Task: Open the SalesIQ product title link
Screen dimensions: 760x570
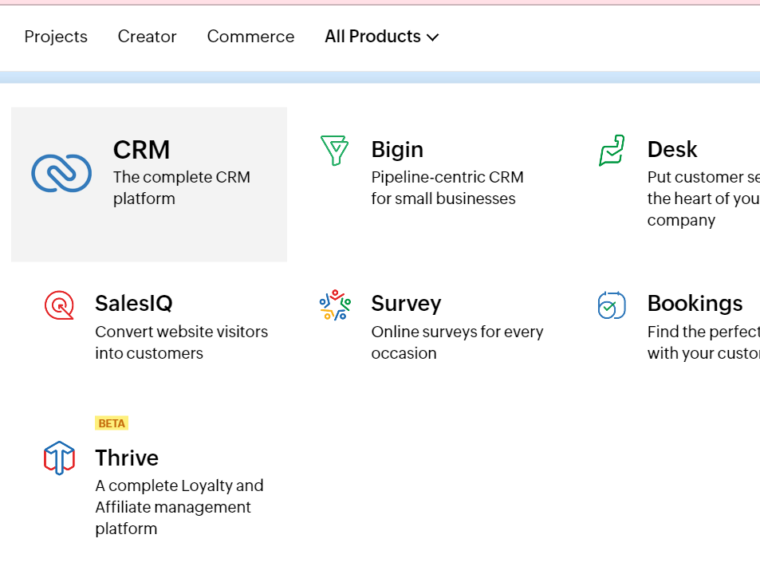Action: coord(134,303)
